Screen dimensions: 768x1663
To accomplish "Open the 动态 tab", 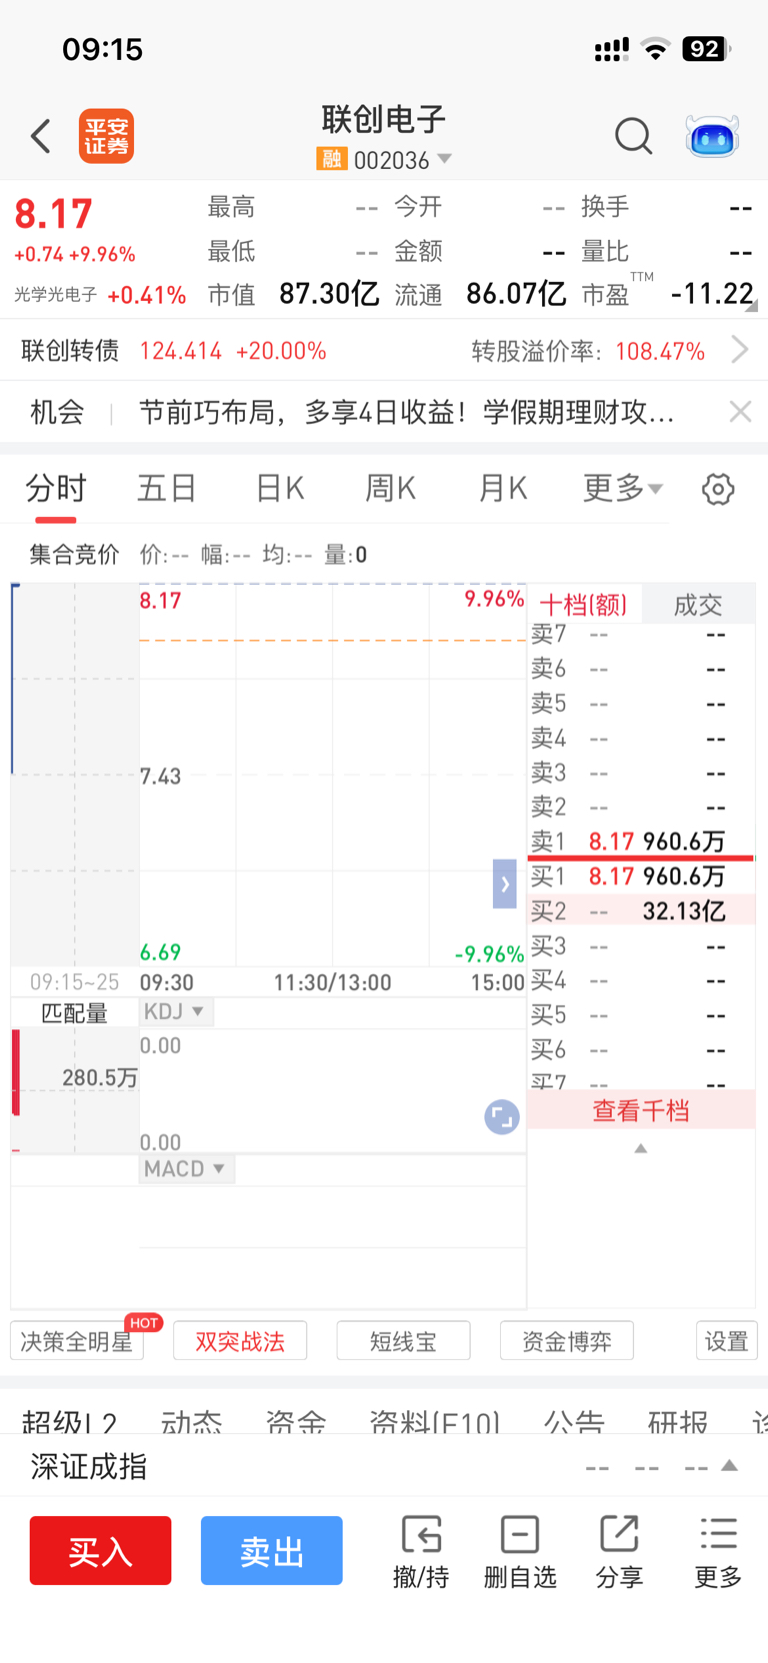I will click(x=191, y=1421).
